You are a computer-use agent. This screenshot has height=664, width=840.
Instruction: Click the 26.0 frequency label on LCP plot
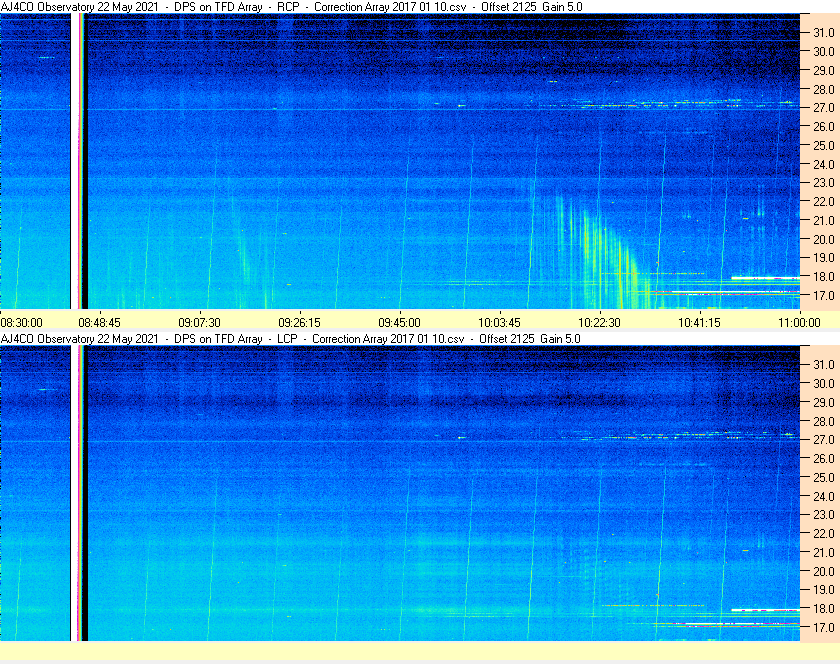[824, 459]
